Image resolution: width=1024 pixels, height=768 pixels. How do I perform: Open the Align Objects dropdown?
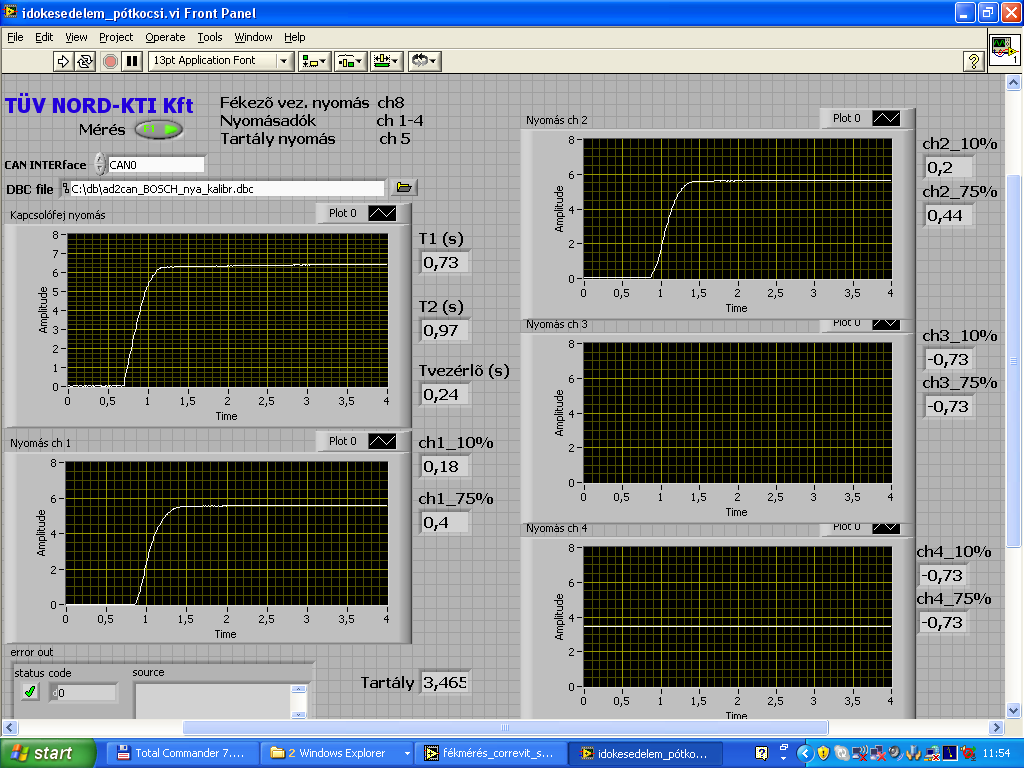tap(315, 61)
